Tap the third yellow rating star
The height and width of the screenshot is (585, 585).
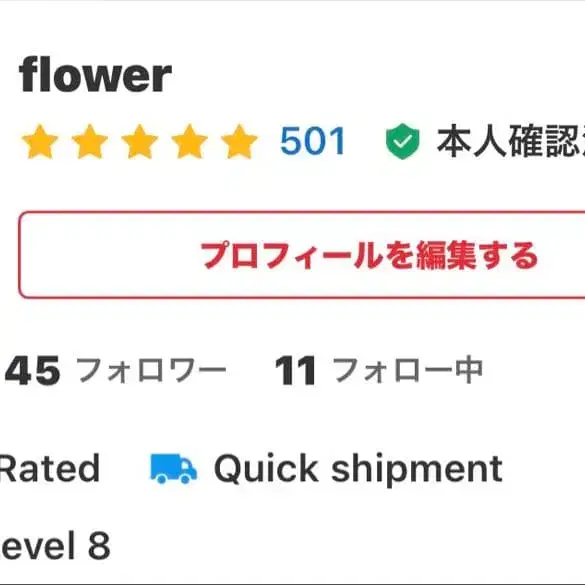pos(140,142)
